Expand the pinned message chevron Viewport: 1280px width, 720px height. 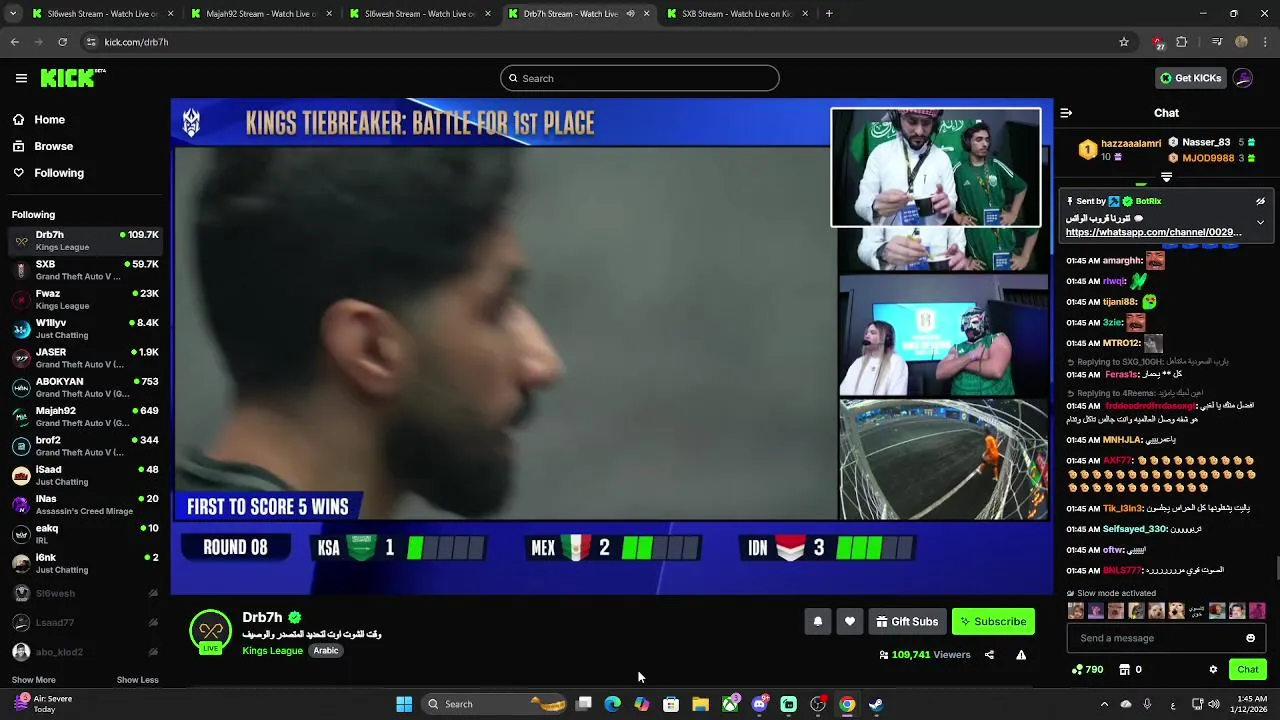[1260, 222]
